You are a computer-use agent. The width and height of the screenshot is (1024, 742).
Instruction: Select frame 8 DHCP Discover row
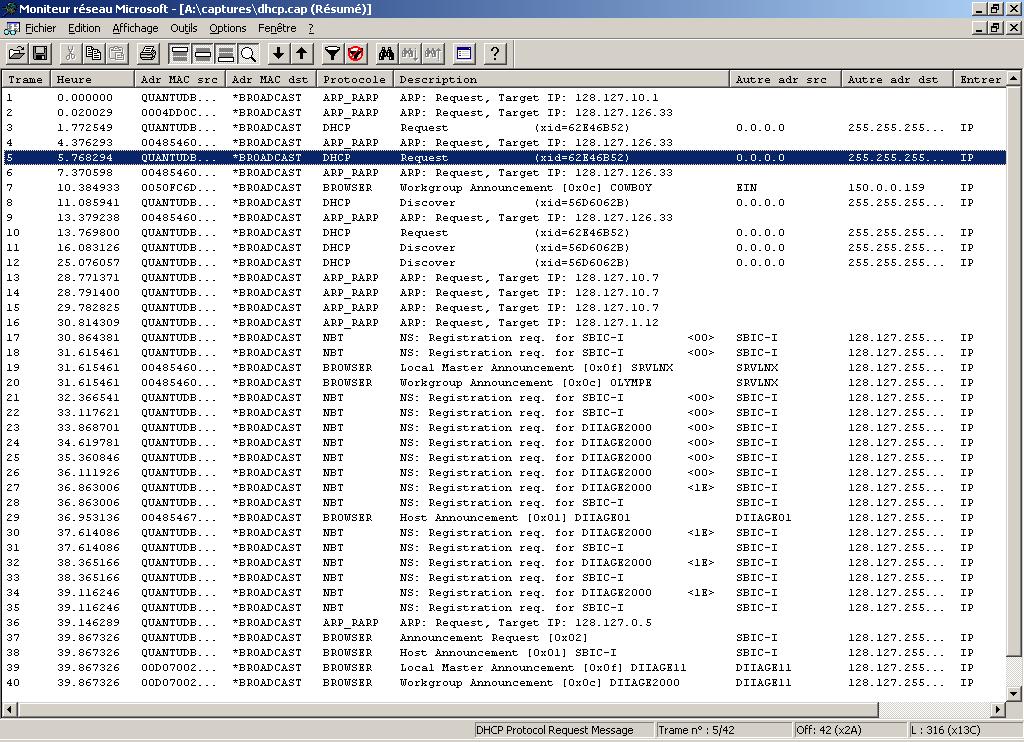pyautogui.click(x=504, y=203)
